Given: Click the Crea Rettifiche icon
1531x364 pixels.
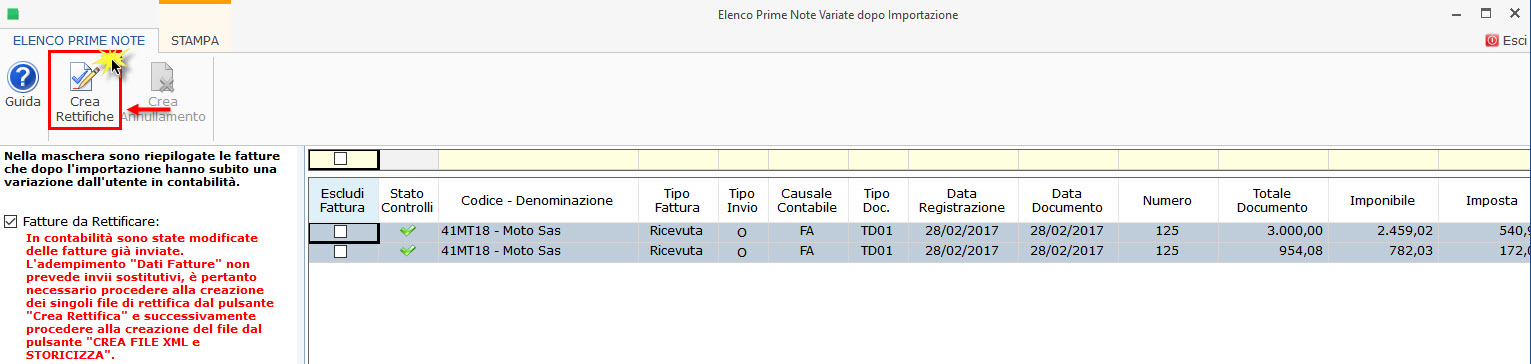Looking at the screenshot, I should (85, 77).
